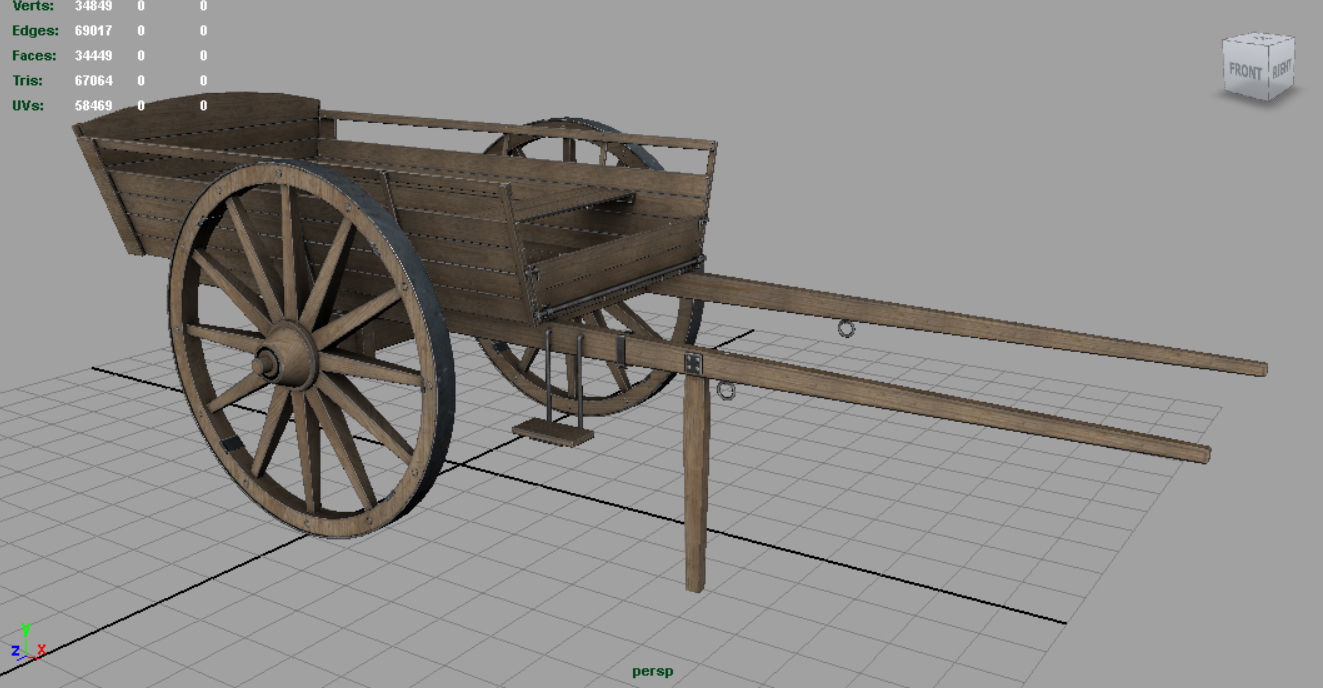Click the Tris: label in the heads-up display
The width and height of the screenshot is (1323, 688).
pyautogui.click(x=26, y=81)
